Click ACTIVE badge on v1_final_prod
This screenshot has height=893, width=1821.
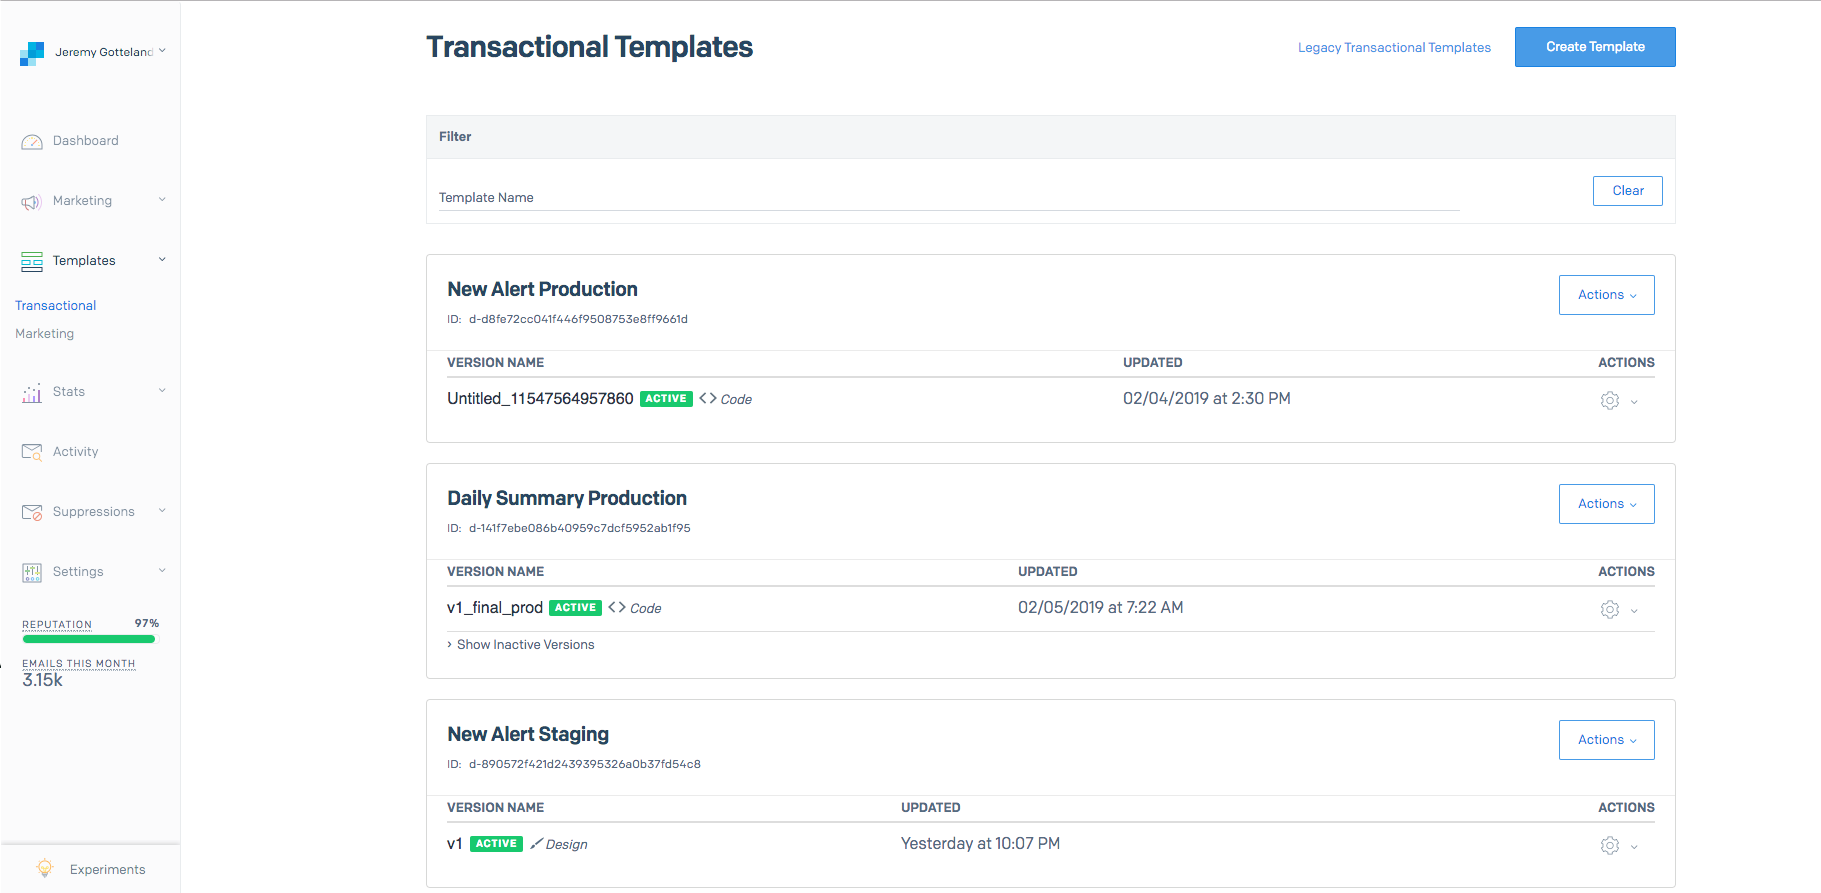575,608
